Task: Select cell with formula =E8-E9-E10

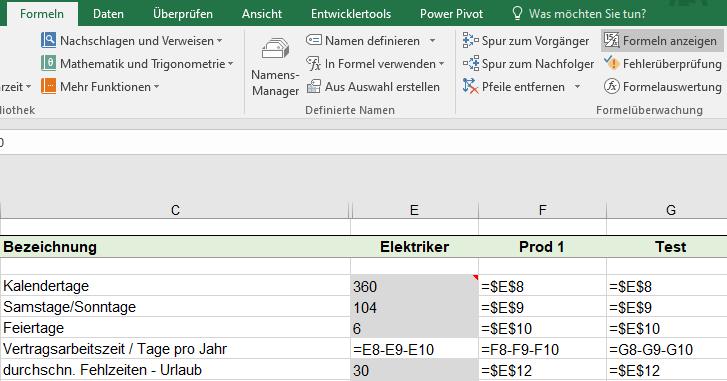Action: tap(415, 349)
